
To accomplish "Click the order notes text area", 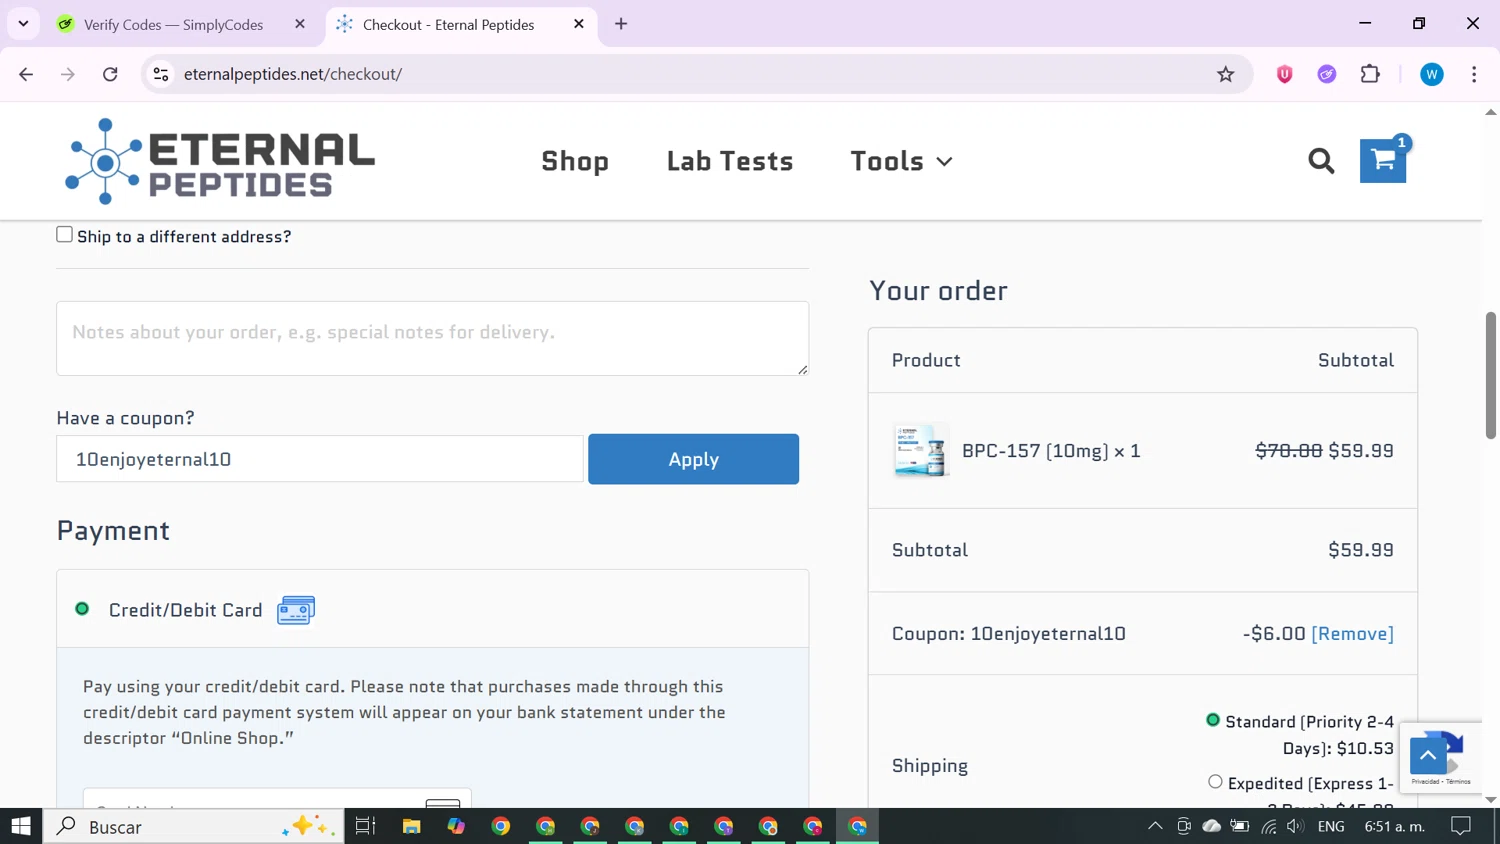I will pyautogui.click(x=432, y=338).
